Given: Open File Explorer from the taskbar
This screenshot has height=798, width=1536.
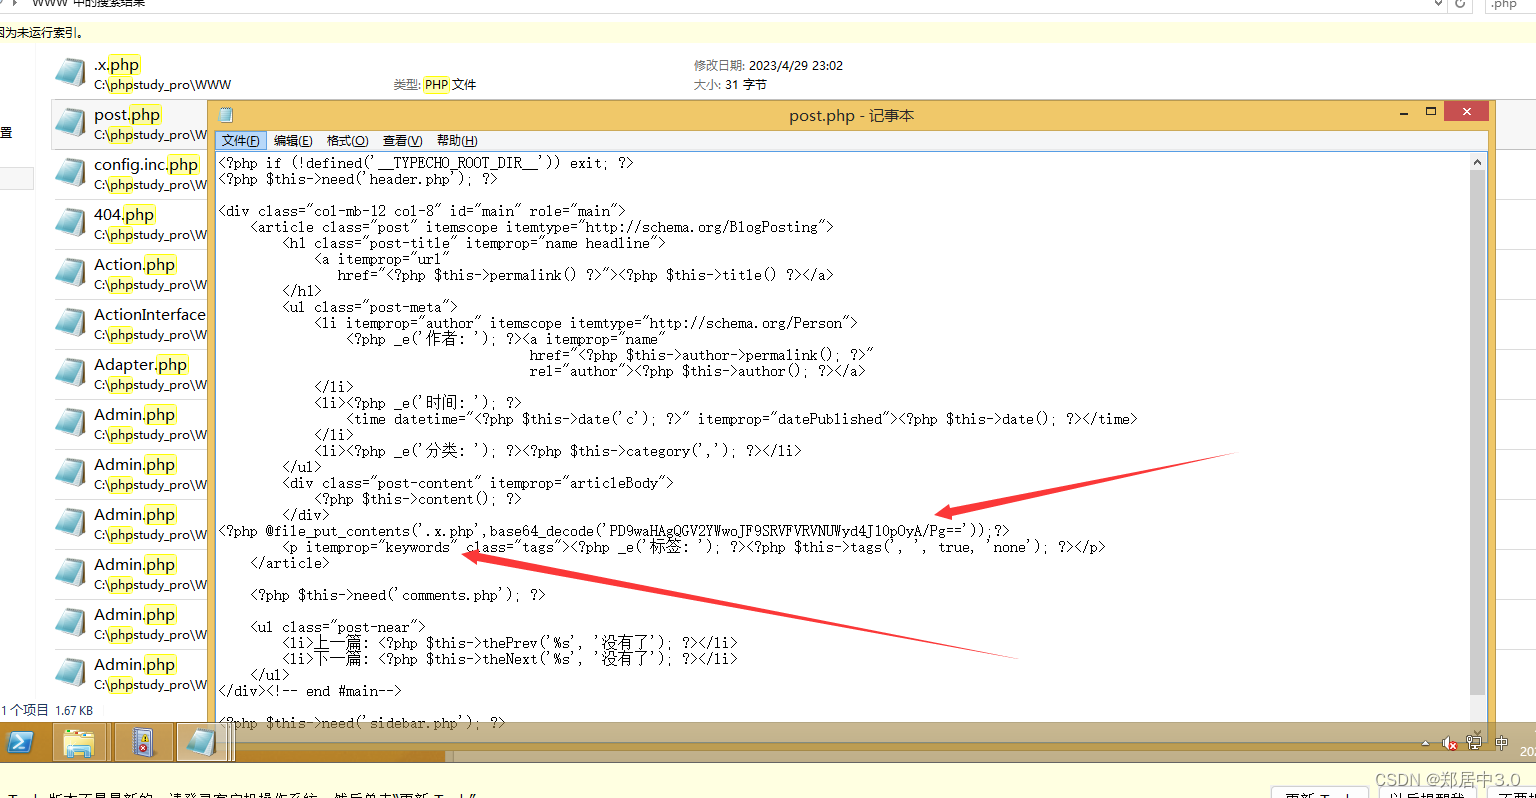Looking at the screenshot, I should click(79, 743).
